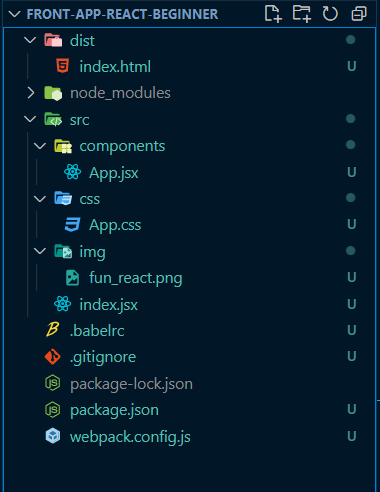Screen dimensions: 380x492
Task: Click the HTML5 icon beside index.html
Action: pyautogui.click(x=63, y=66)
